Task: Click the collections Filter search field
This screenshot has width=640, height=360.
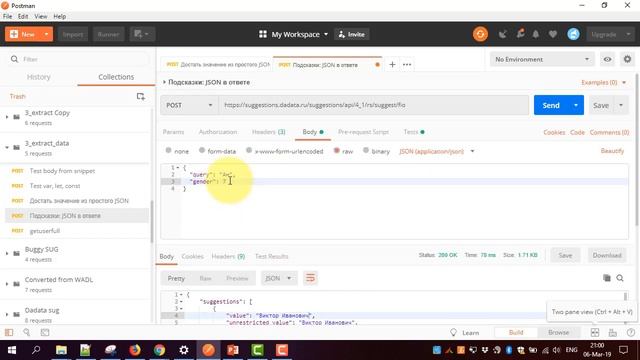Action: tap(78, 60)
